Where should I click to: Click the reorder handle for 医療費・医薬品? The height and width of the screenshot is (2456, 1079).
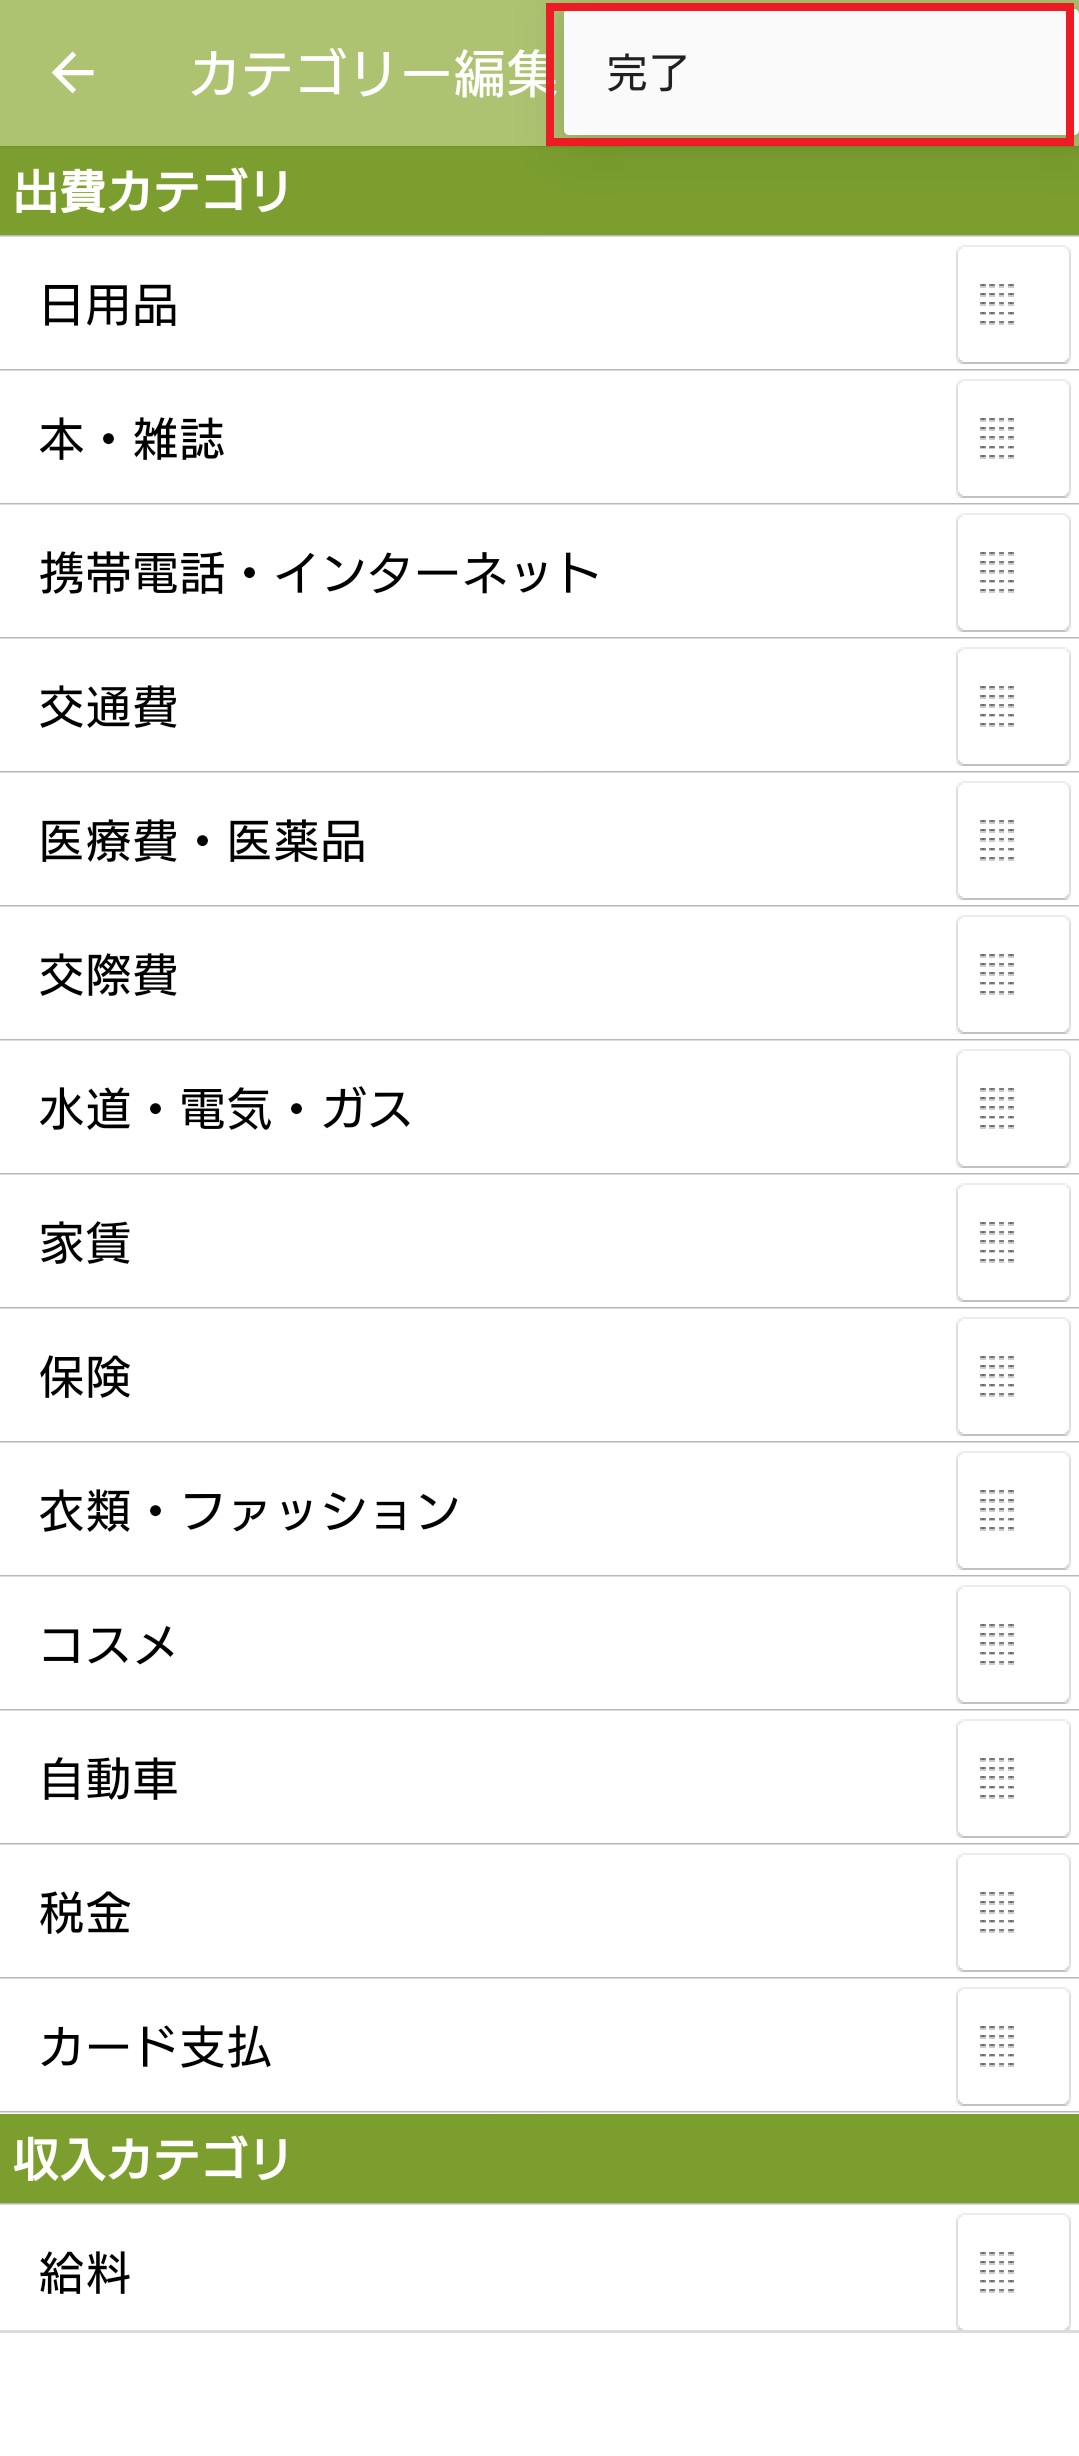[x=1012, y=840]
